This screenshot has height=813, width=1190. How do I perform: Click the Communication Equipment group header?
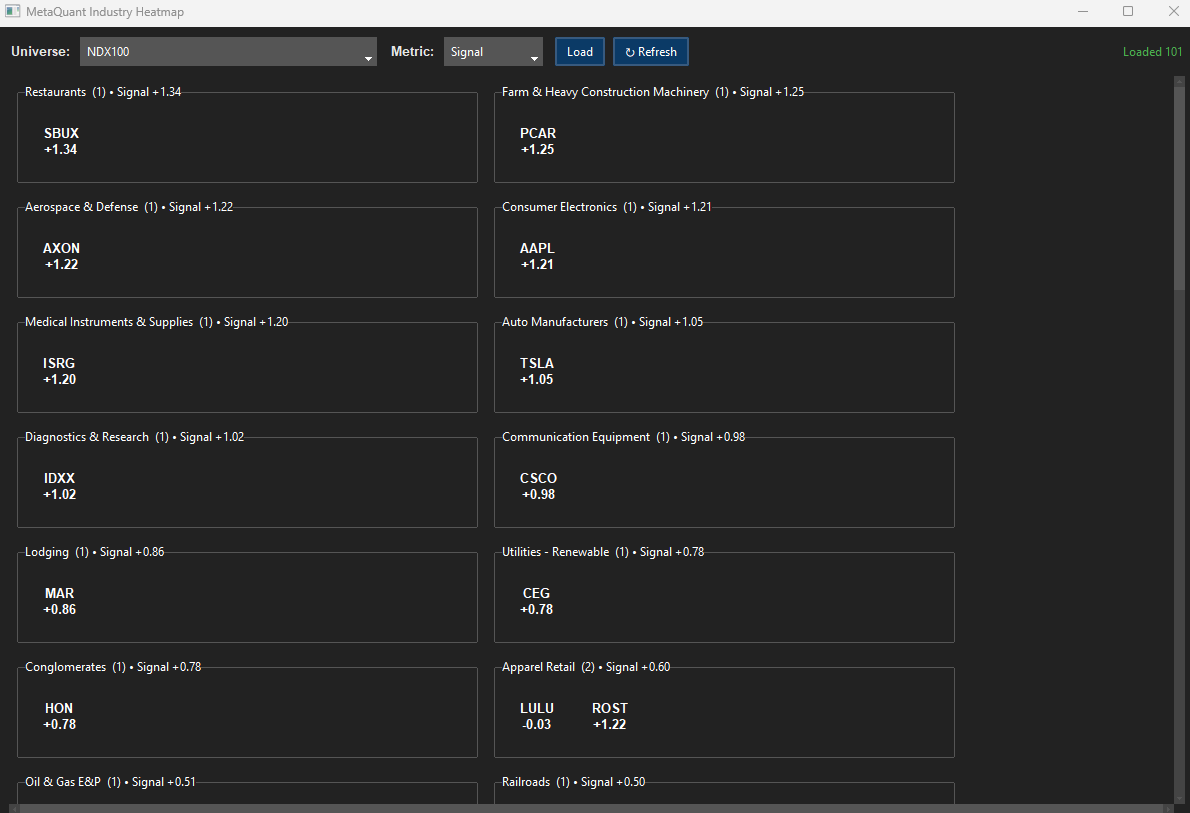(623, 437)
